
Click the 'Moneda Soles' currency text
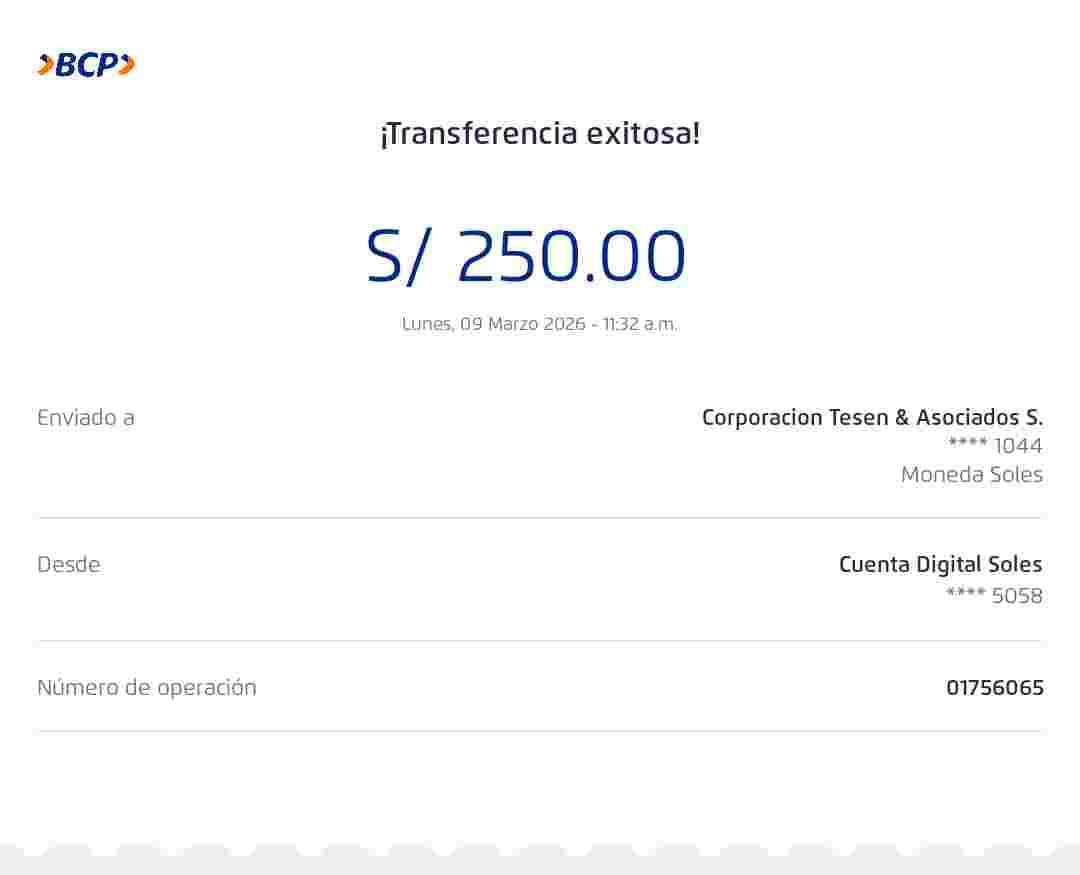pos(971,474)
